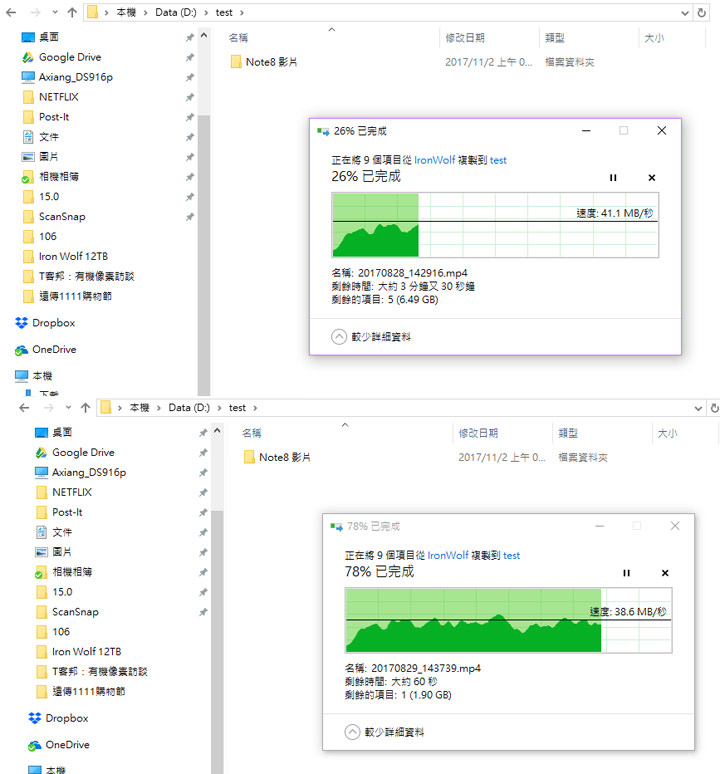Pause the copy in the 78% dialog
This screenshot has height=774, width=720.
(x=626, y=573)
